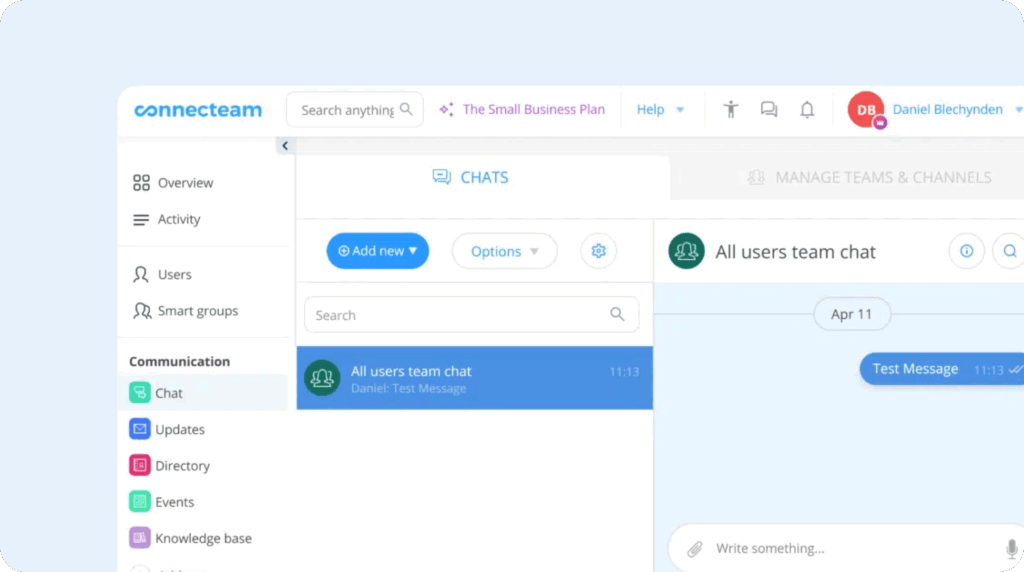The image size is (1024, 572).
Task: Collapse the sidebar with the left chevron
Action: pos(285,146)
